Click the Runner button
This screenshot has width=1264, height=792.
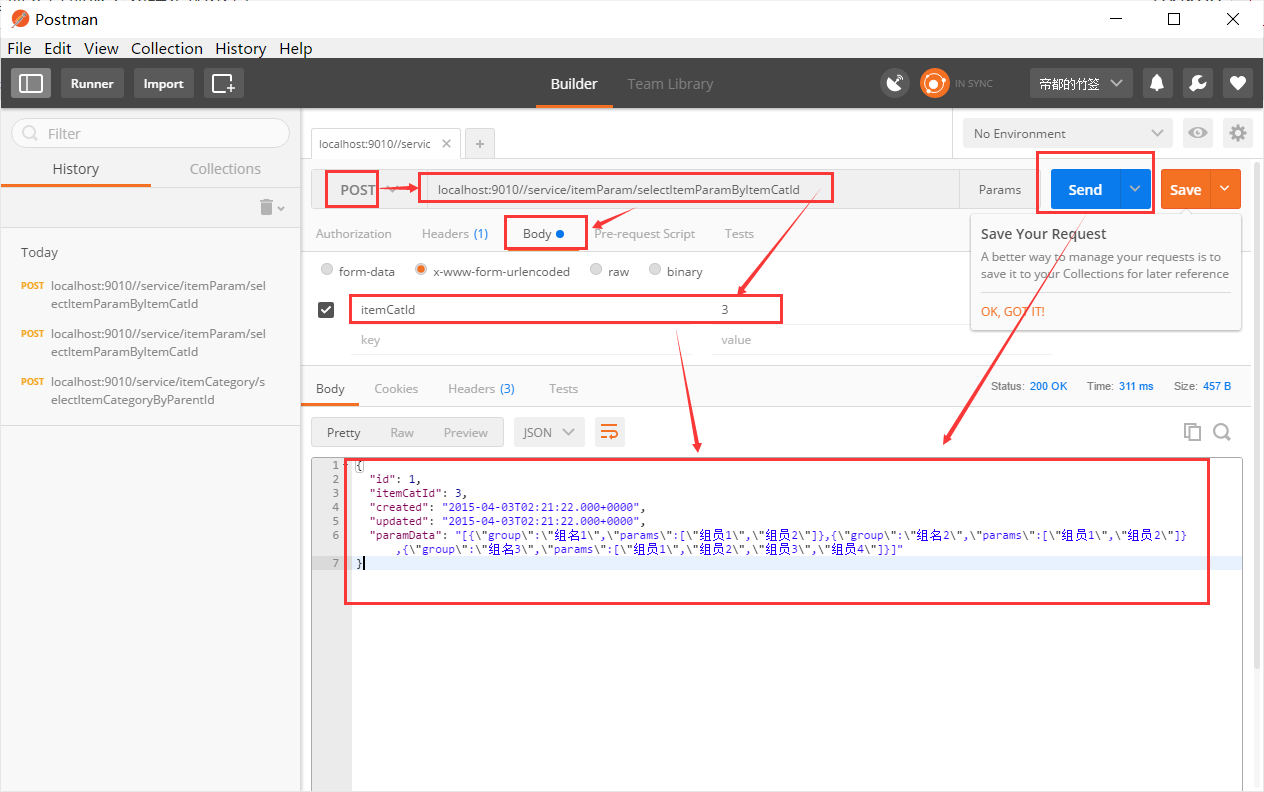pyautogui.click(x=92, y=83)
